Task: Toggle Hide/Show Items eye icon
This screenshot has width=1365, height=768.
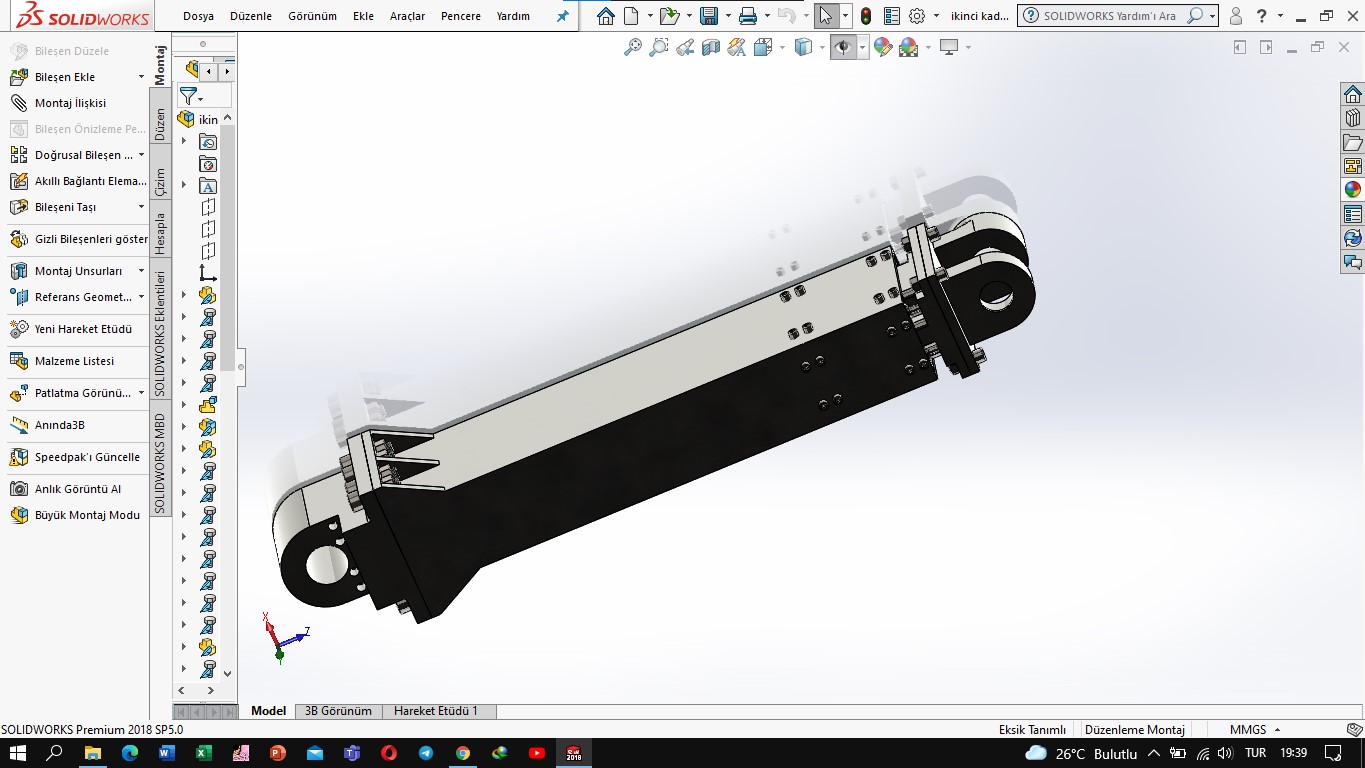Action: tap(843, 47)
